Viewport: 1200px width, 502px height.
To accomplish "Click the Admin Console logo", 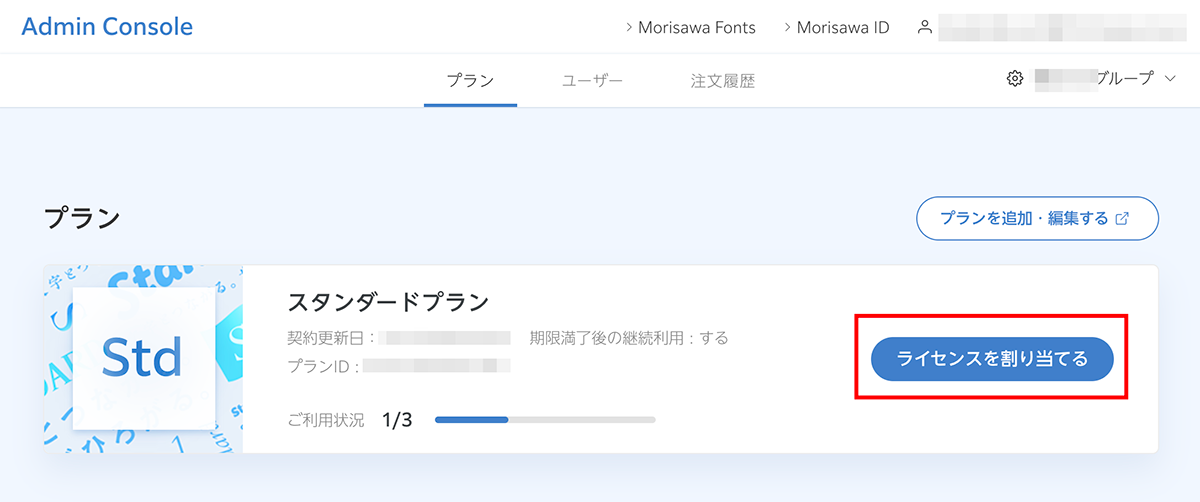I will click(x=107, y=27).
